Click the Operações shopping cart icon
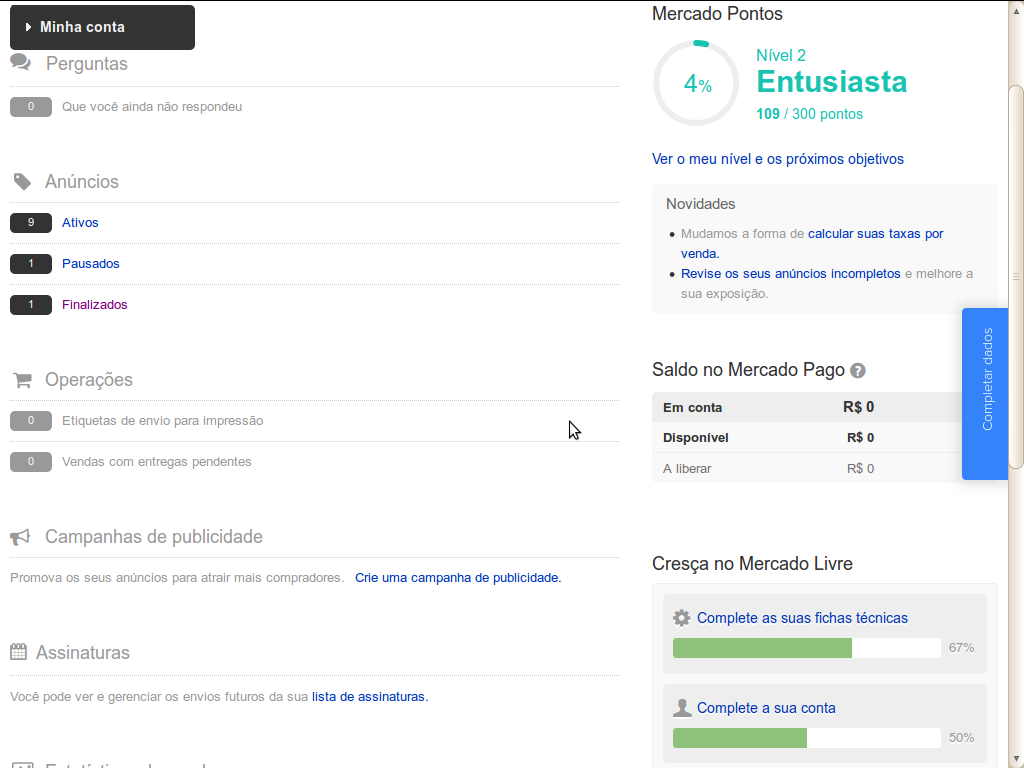Image resolution: width=1024 pixels, height=768 pixels. point(22,380)
